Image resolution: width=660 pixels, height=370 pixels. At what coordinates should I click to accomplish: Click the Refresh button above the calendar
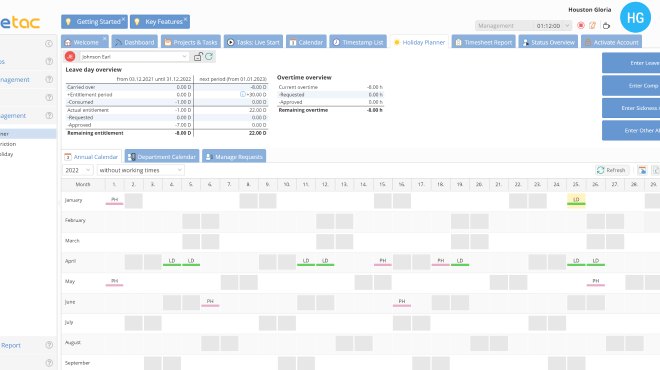(612, 170)
